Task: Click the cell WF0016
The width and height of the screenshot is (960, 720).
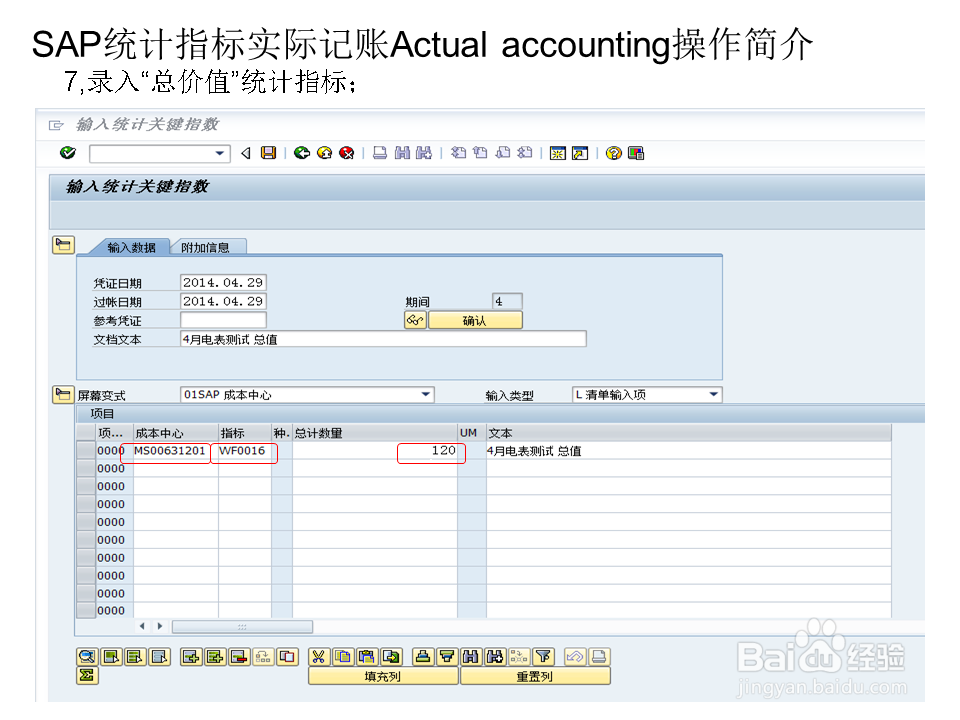Action: [244, 451]
